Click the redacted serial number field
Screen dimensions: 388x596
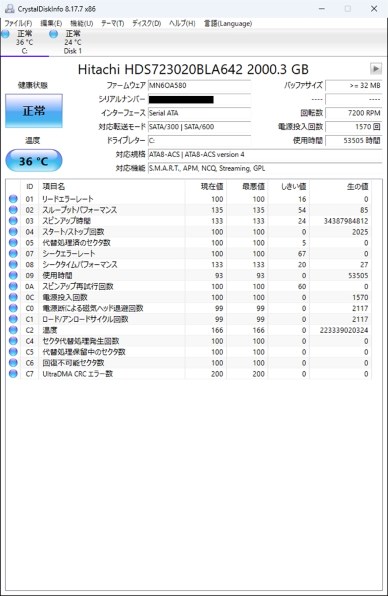pos(199,100)
